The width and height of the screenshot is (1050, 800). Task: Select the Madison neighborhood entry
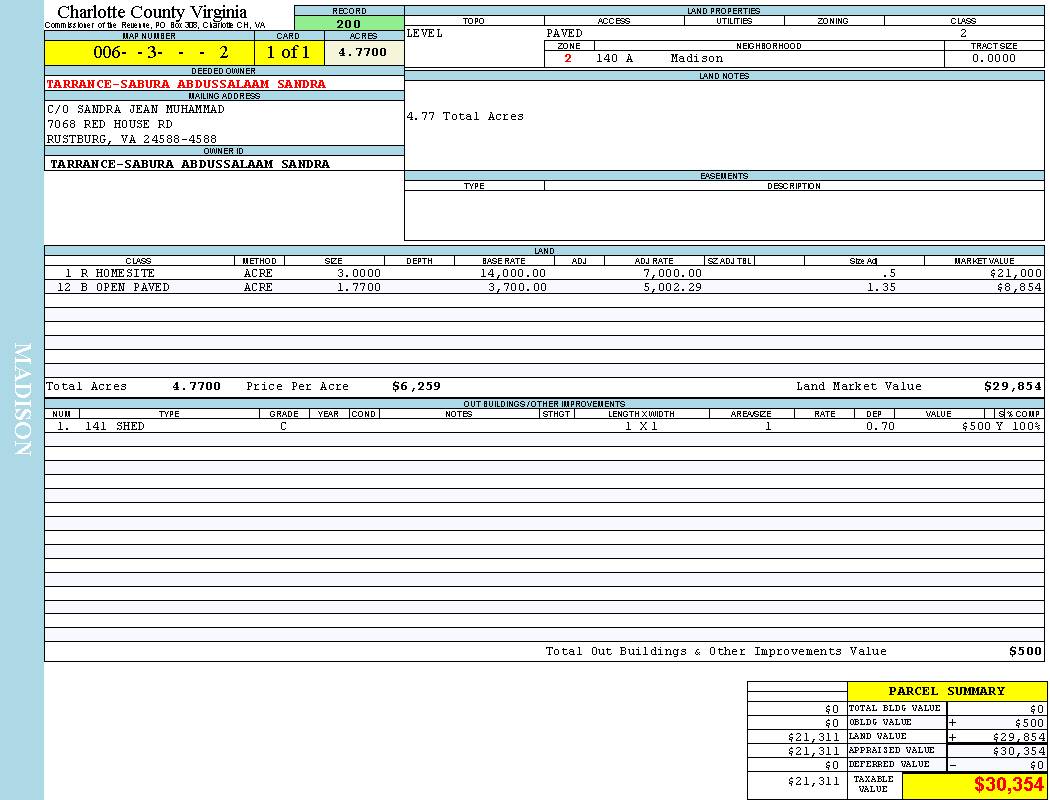[696, 58]
